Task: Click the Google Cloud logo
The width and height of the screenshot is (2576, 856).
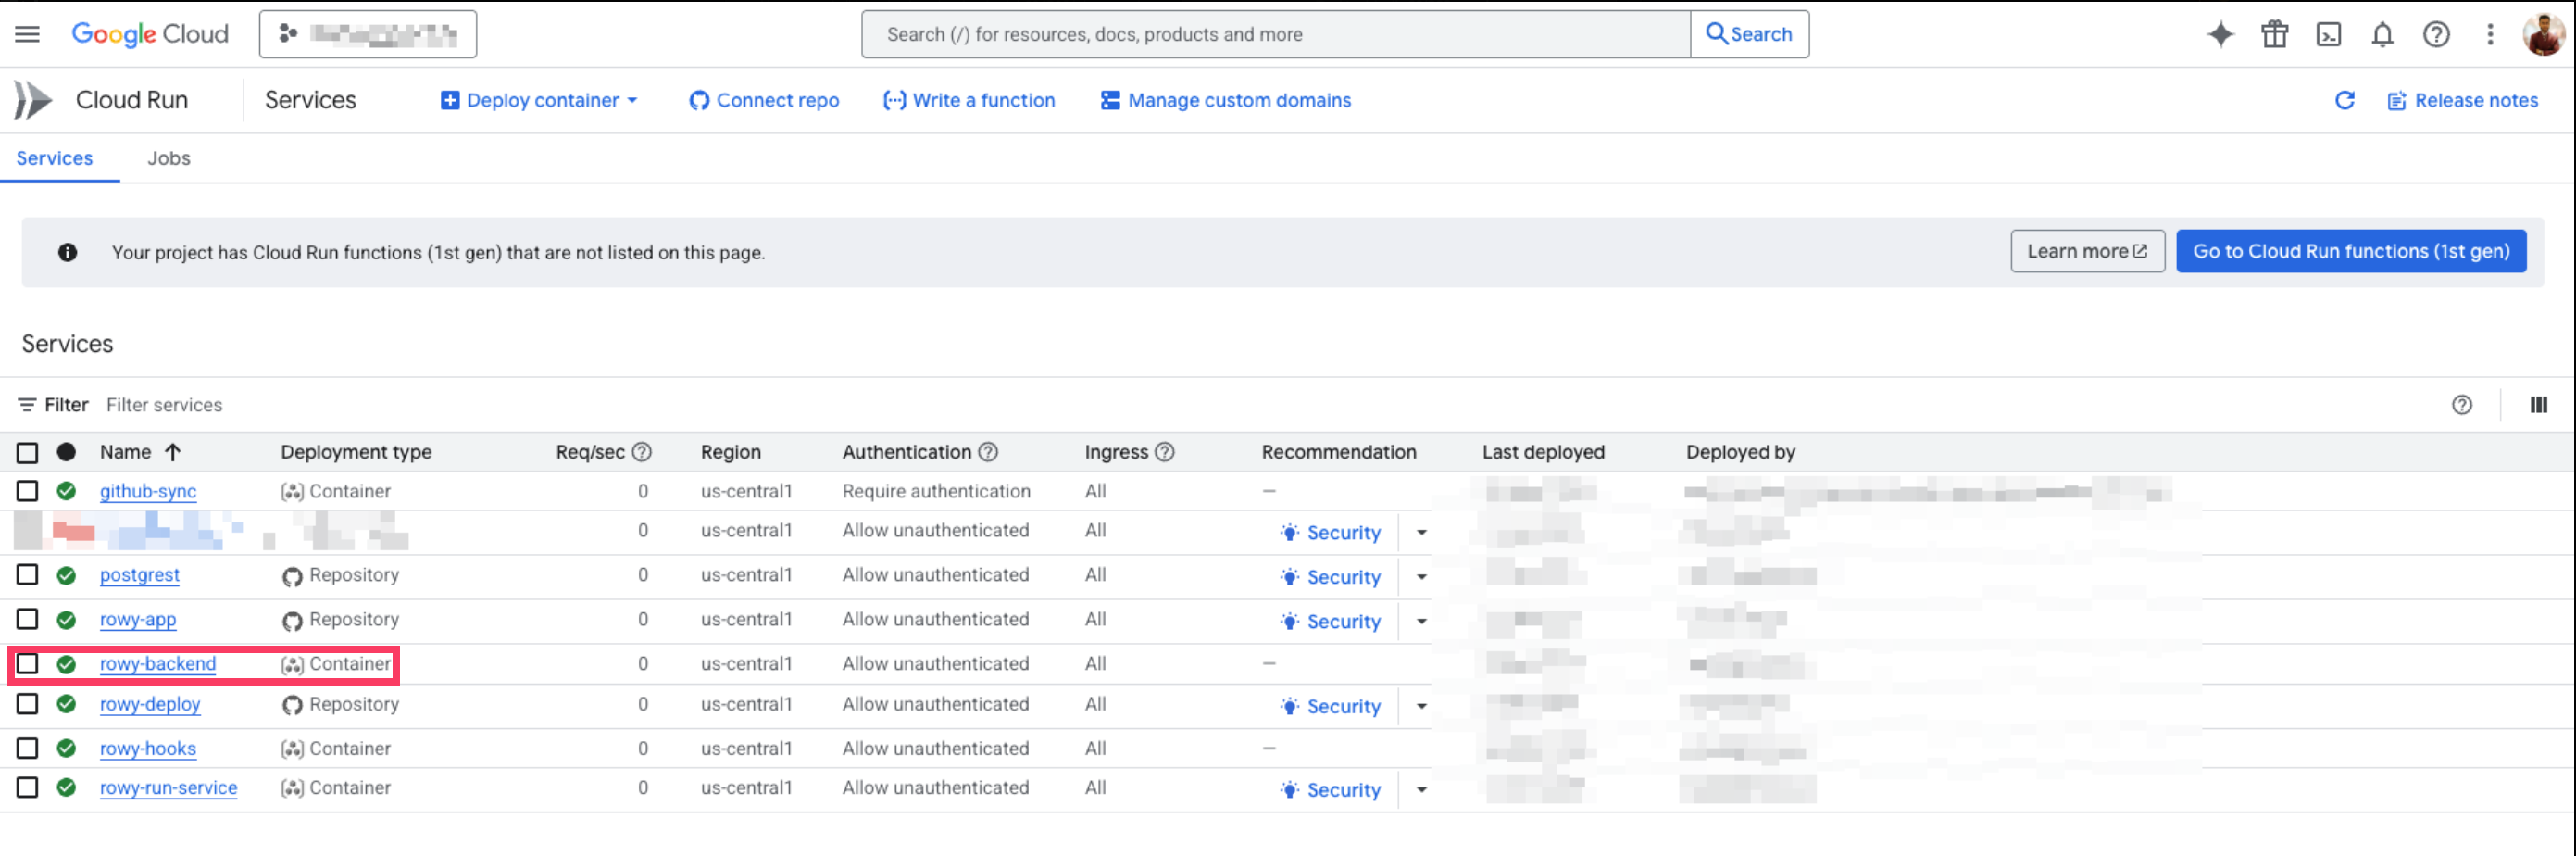Action: pos(150,34)
